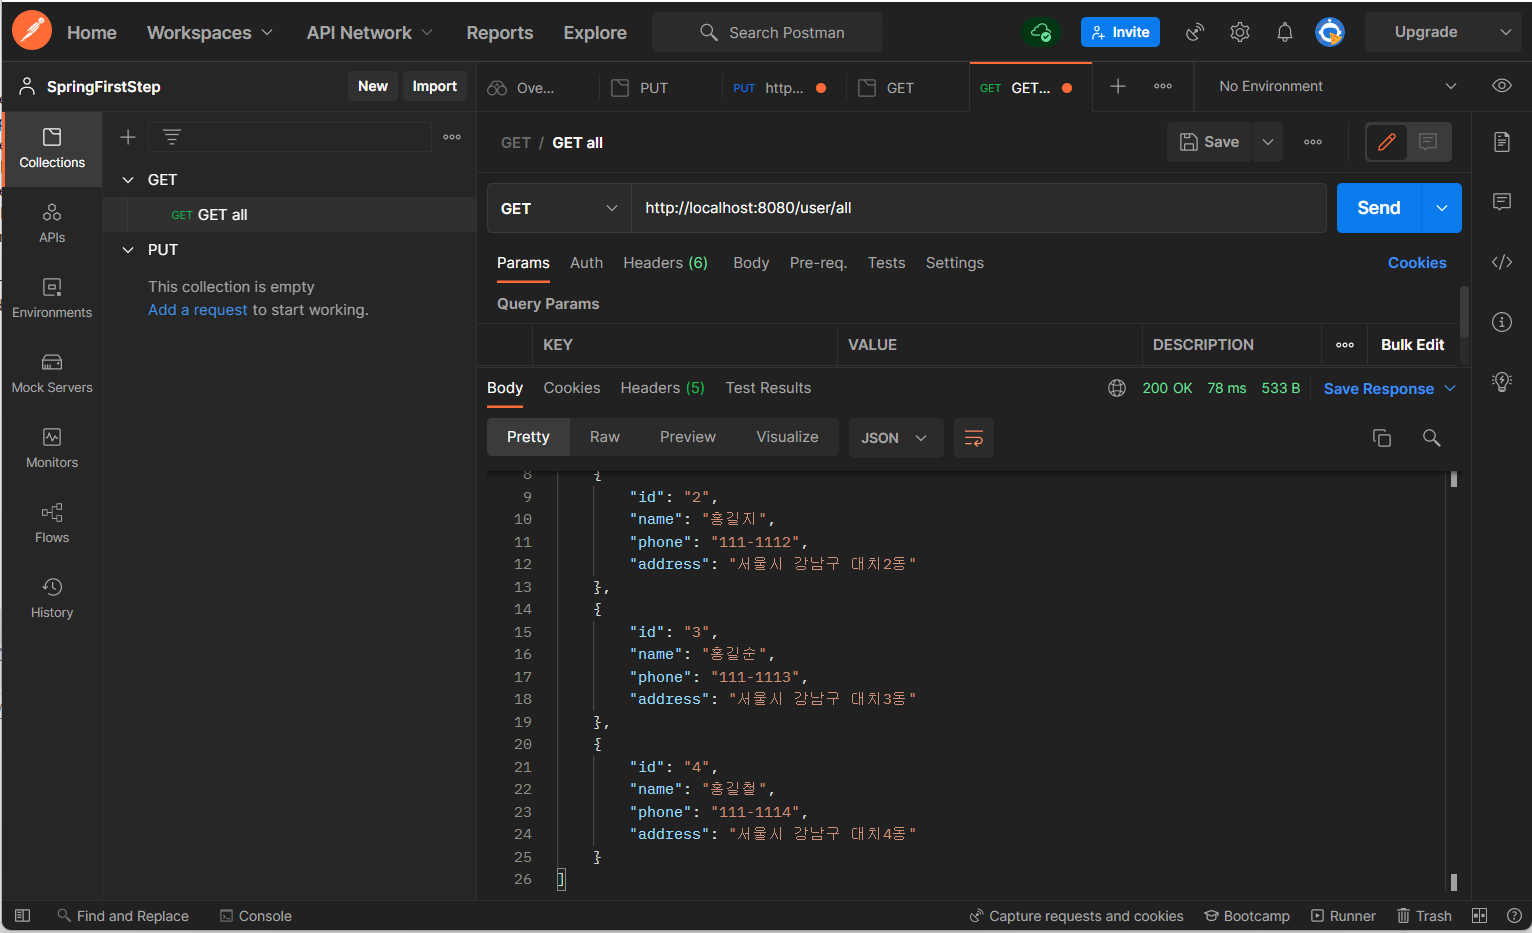Screen dimensions: 1532x933
Task: Click the Invite button
Action: (1120, 32)
